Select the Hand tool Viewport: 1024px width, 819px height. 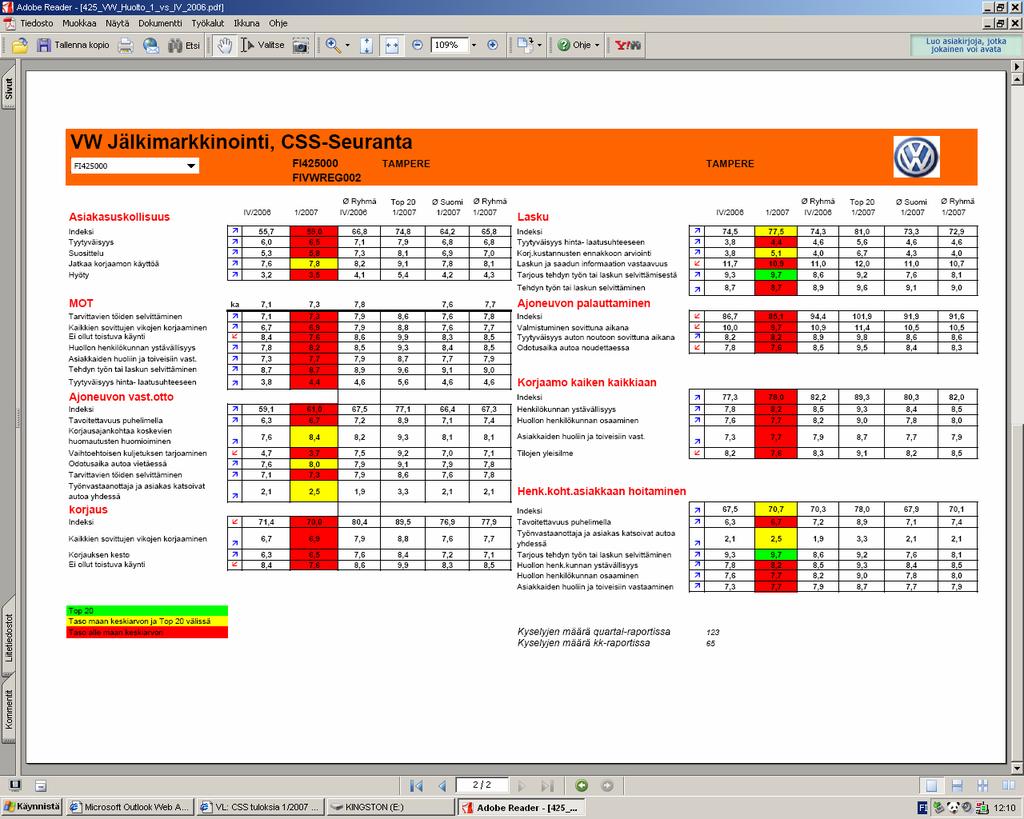225,45
